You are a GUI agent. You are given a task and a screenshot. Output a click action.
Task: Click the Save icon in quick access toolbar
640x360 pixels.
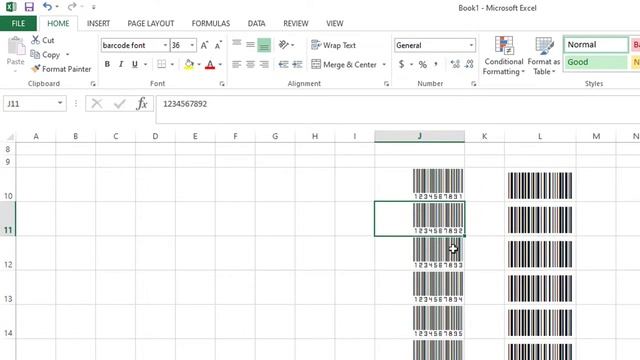(x=29, y=7)
